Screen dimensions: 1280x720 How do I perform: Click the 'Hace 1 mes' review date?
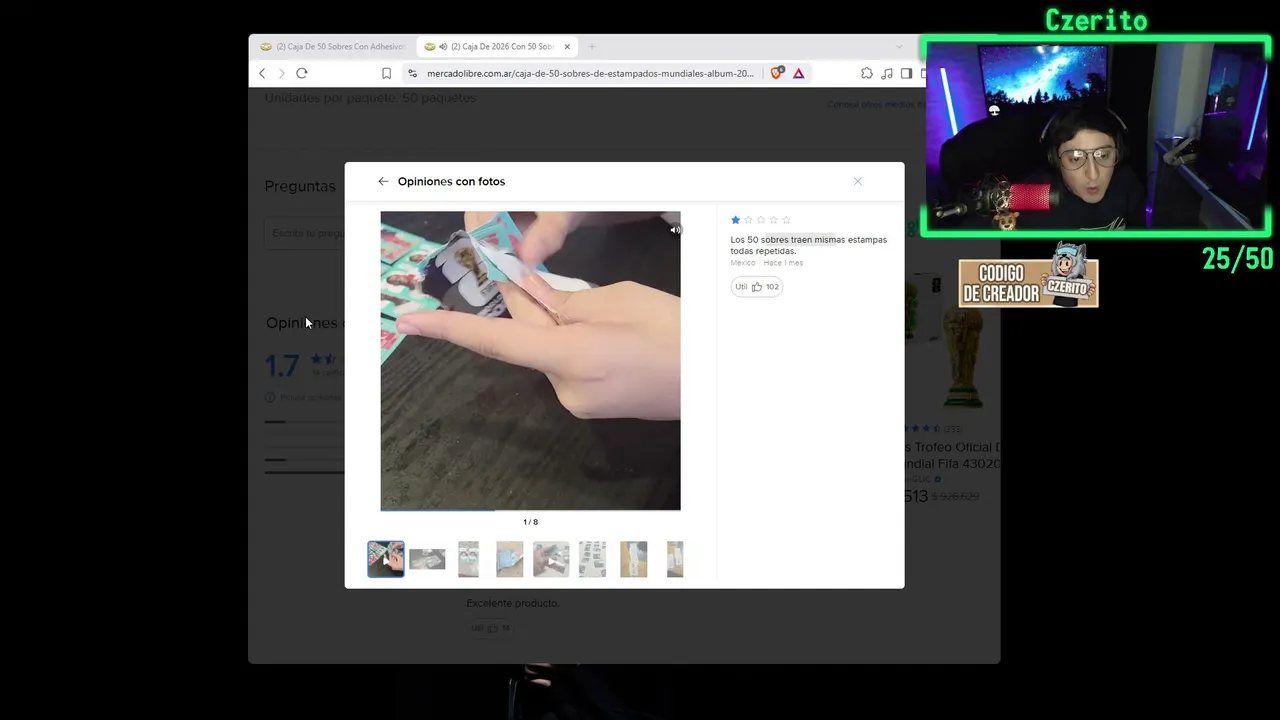(783, 263)
